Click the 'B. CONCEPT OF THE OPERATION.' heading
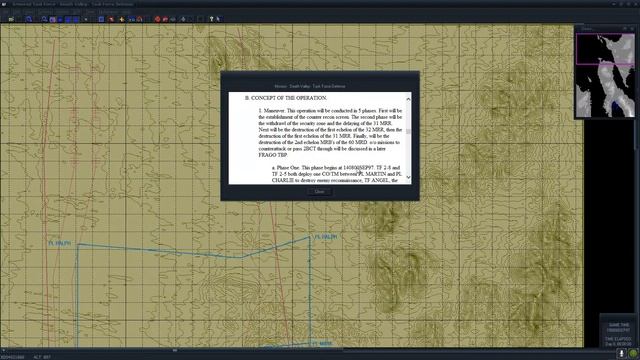This screenshot has width=640, height=360. pyautogui.click(x=286, y=98)
